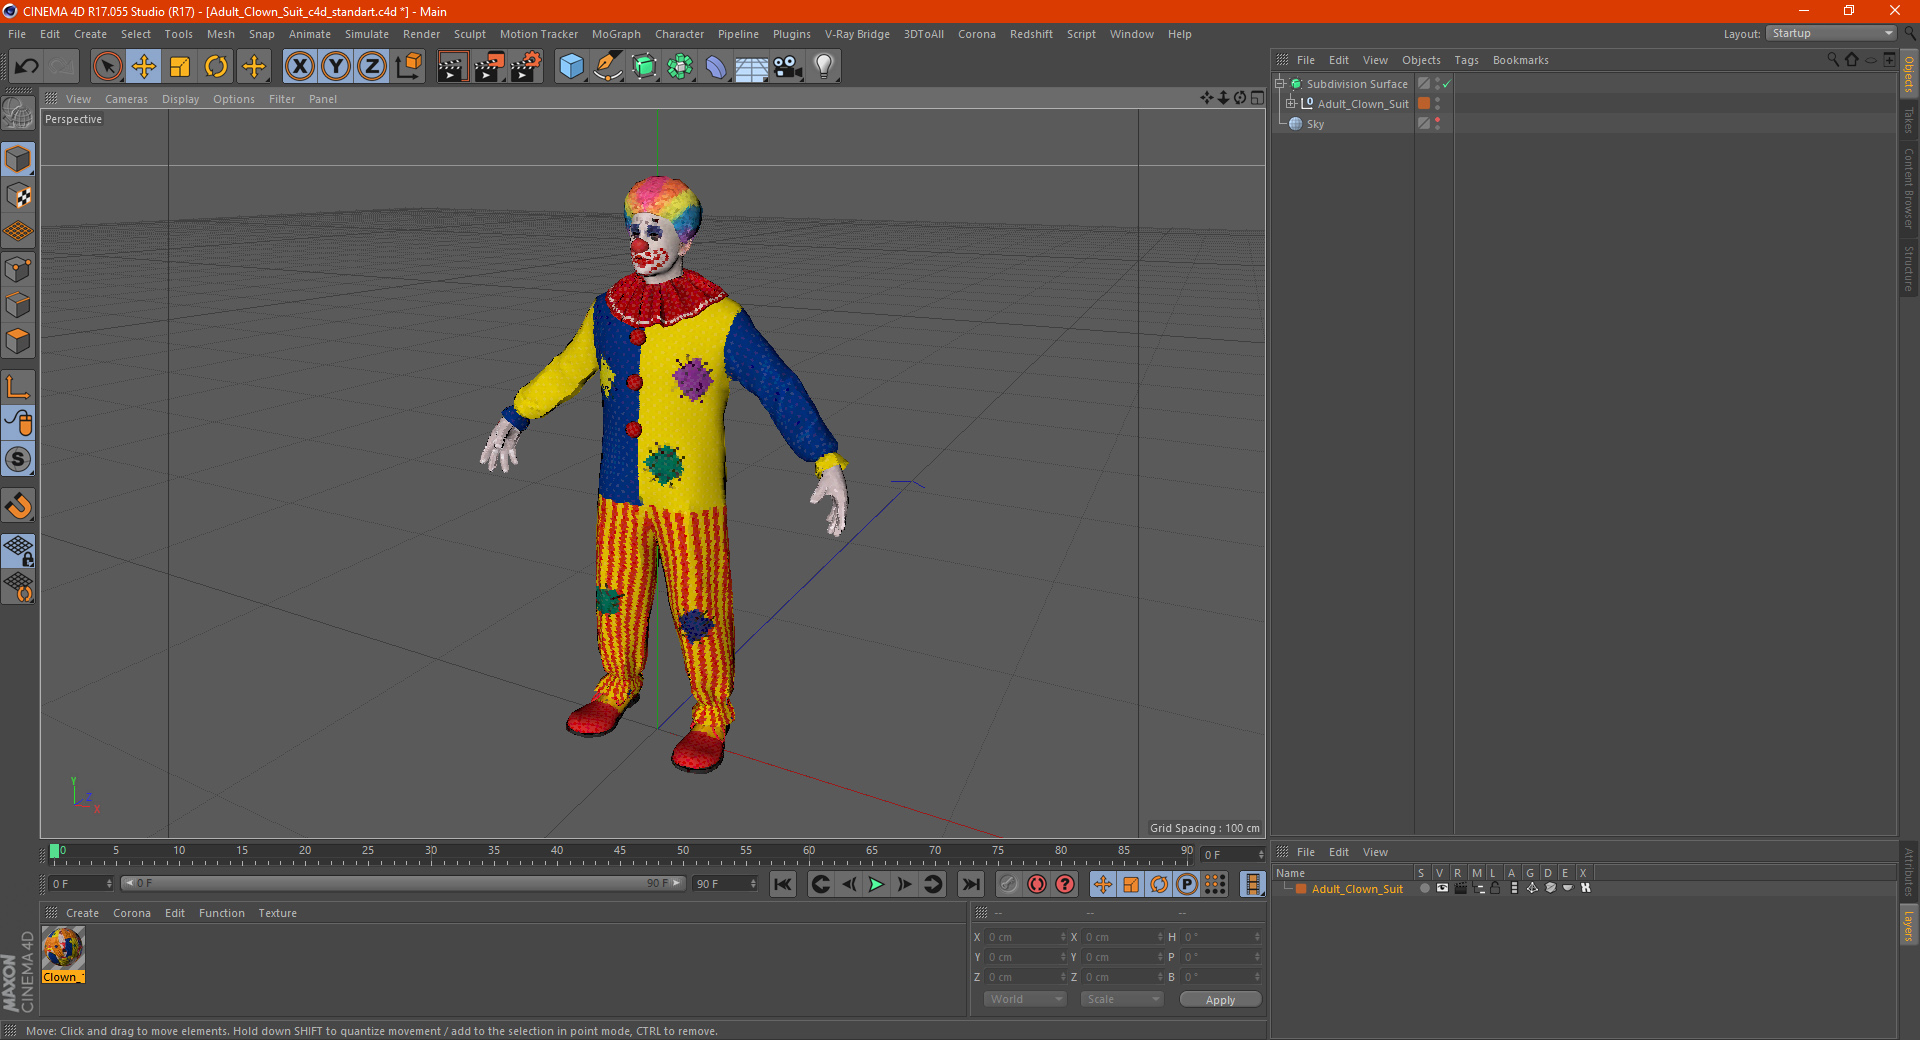The height and width of the screenshot is (1040, 1920).
Task: Toggle viewport maximize icon
Action: click(x=1257, y=98)
